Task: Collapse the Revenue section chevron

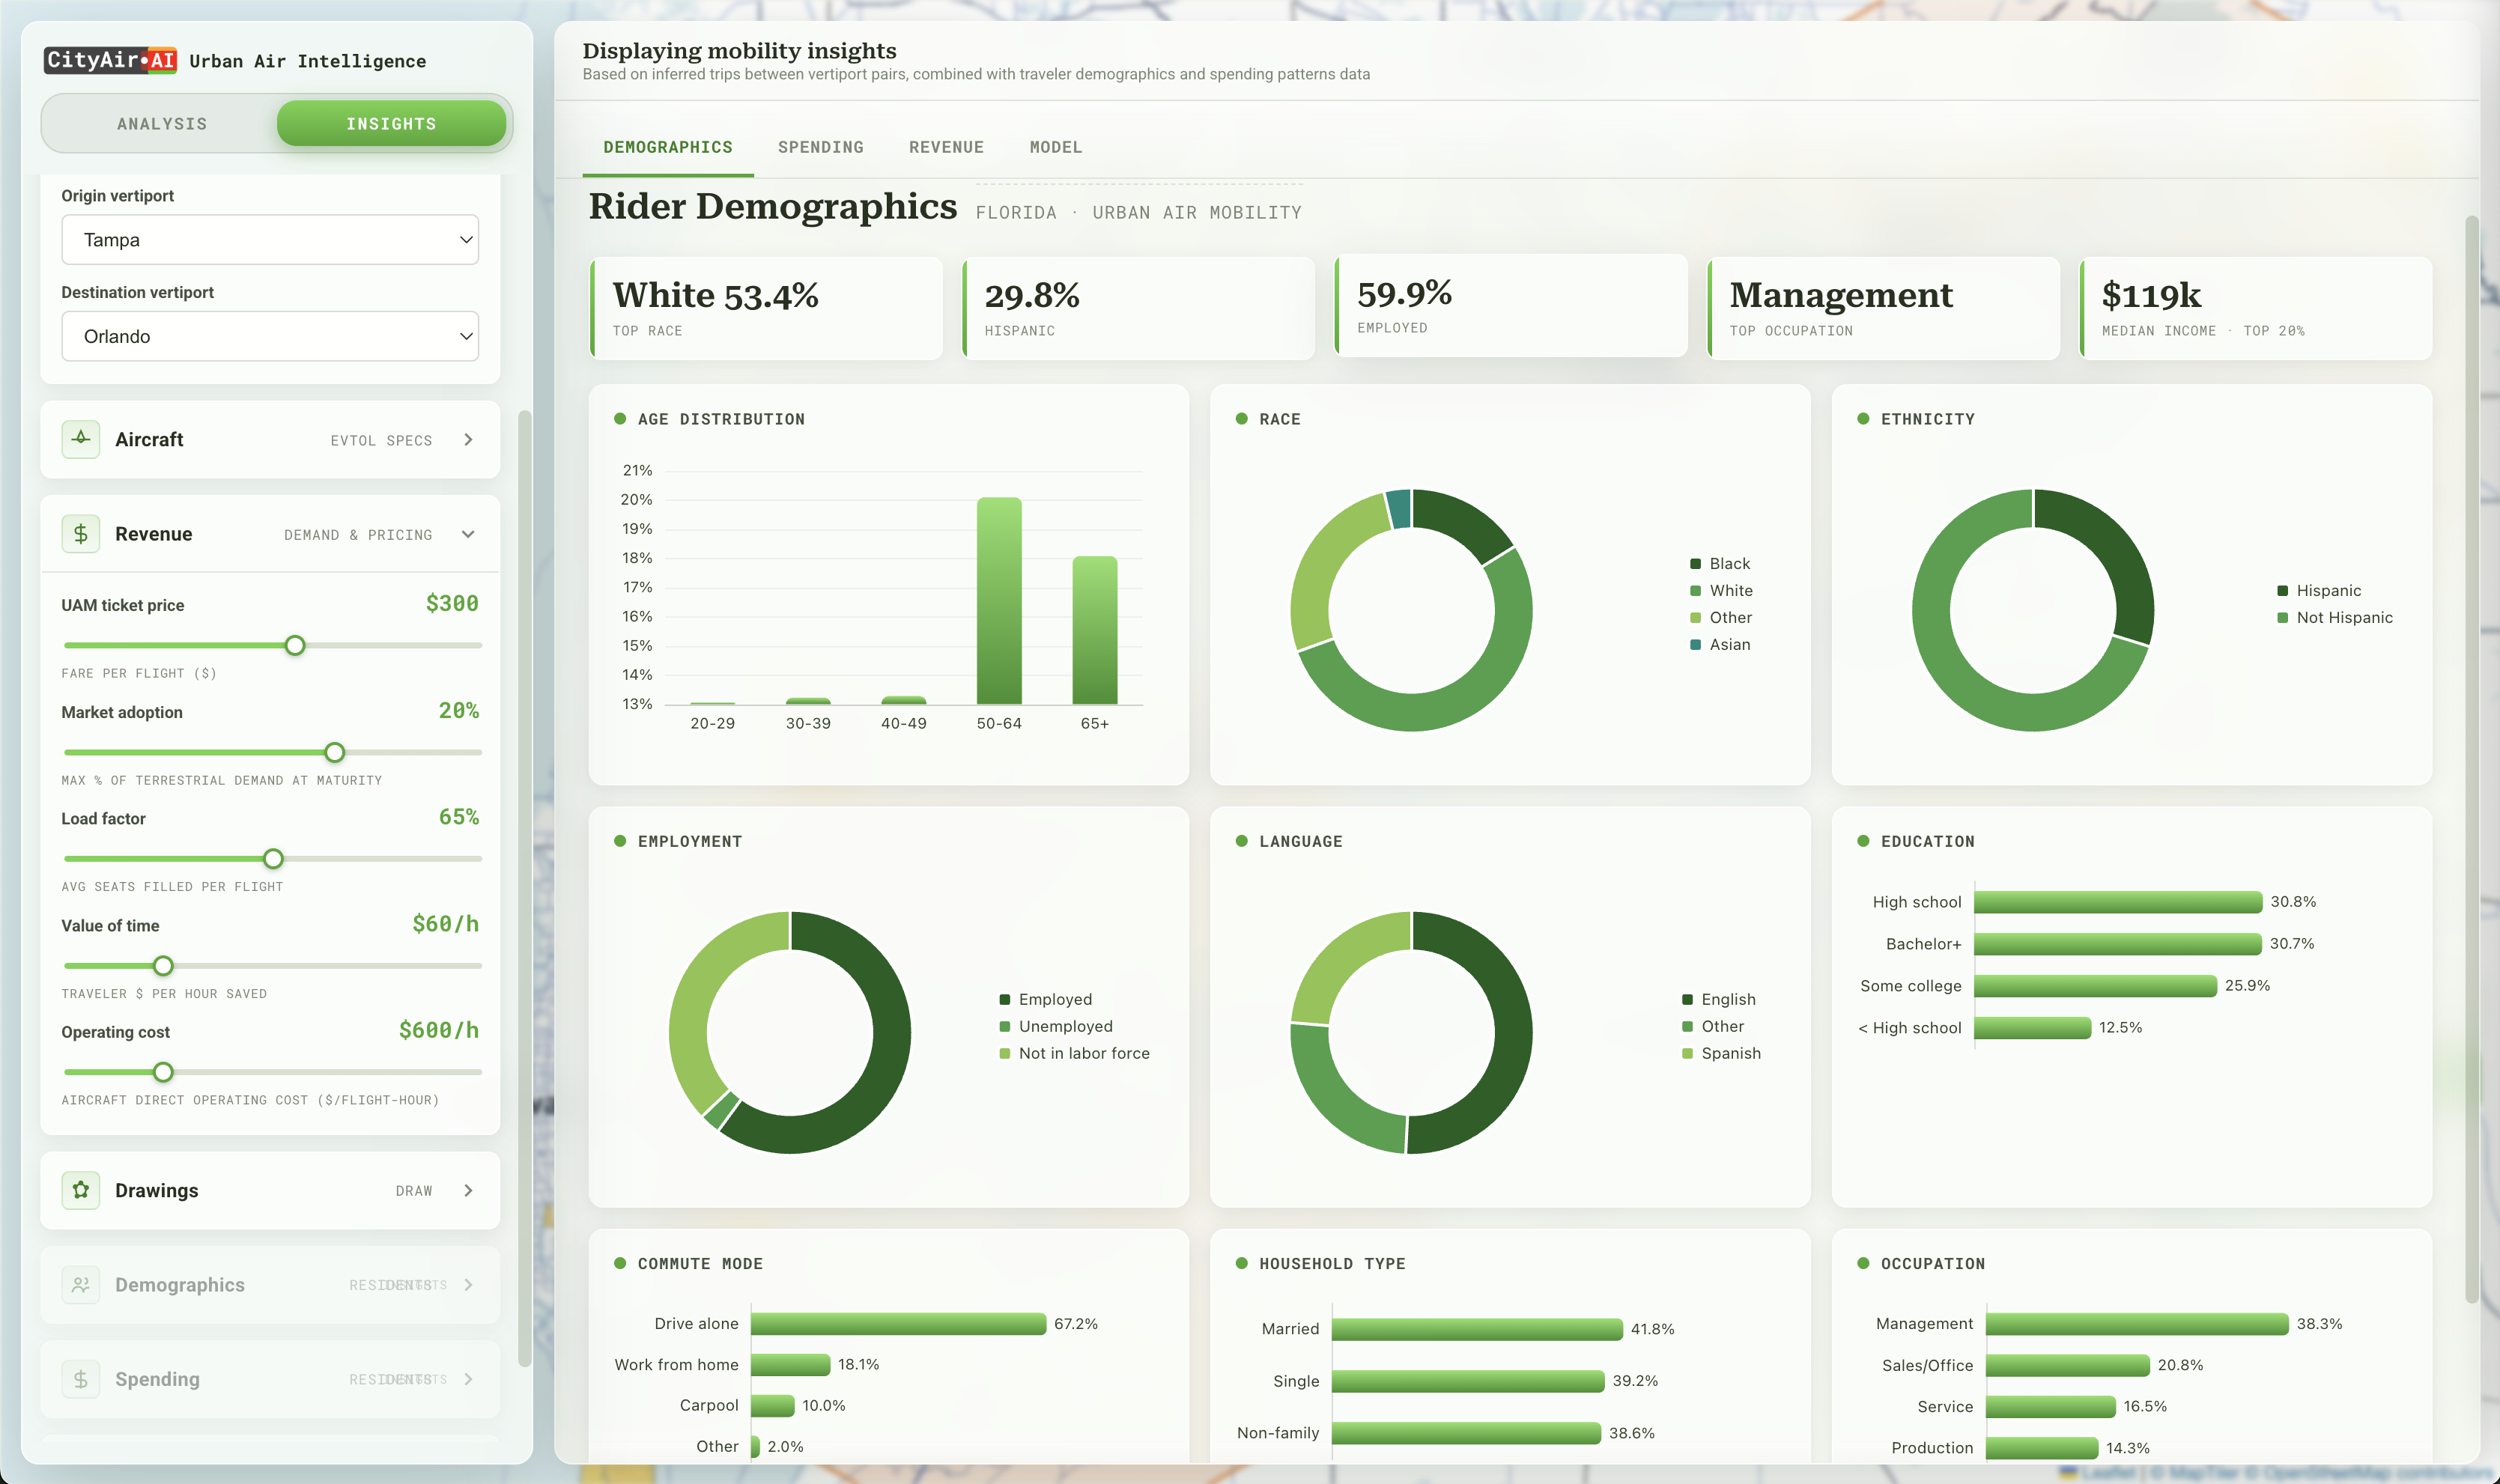Action: pyautogui.click(x=468, y=534)
